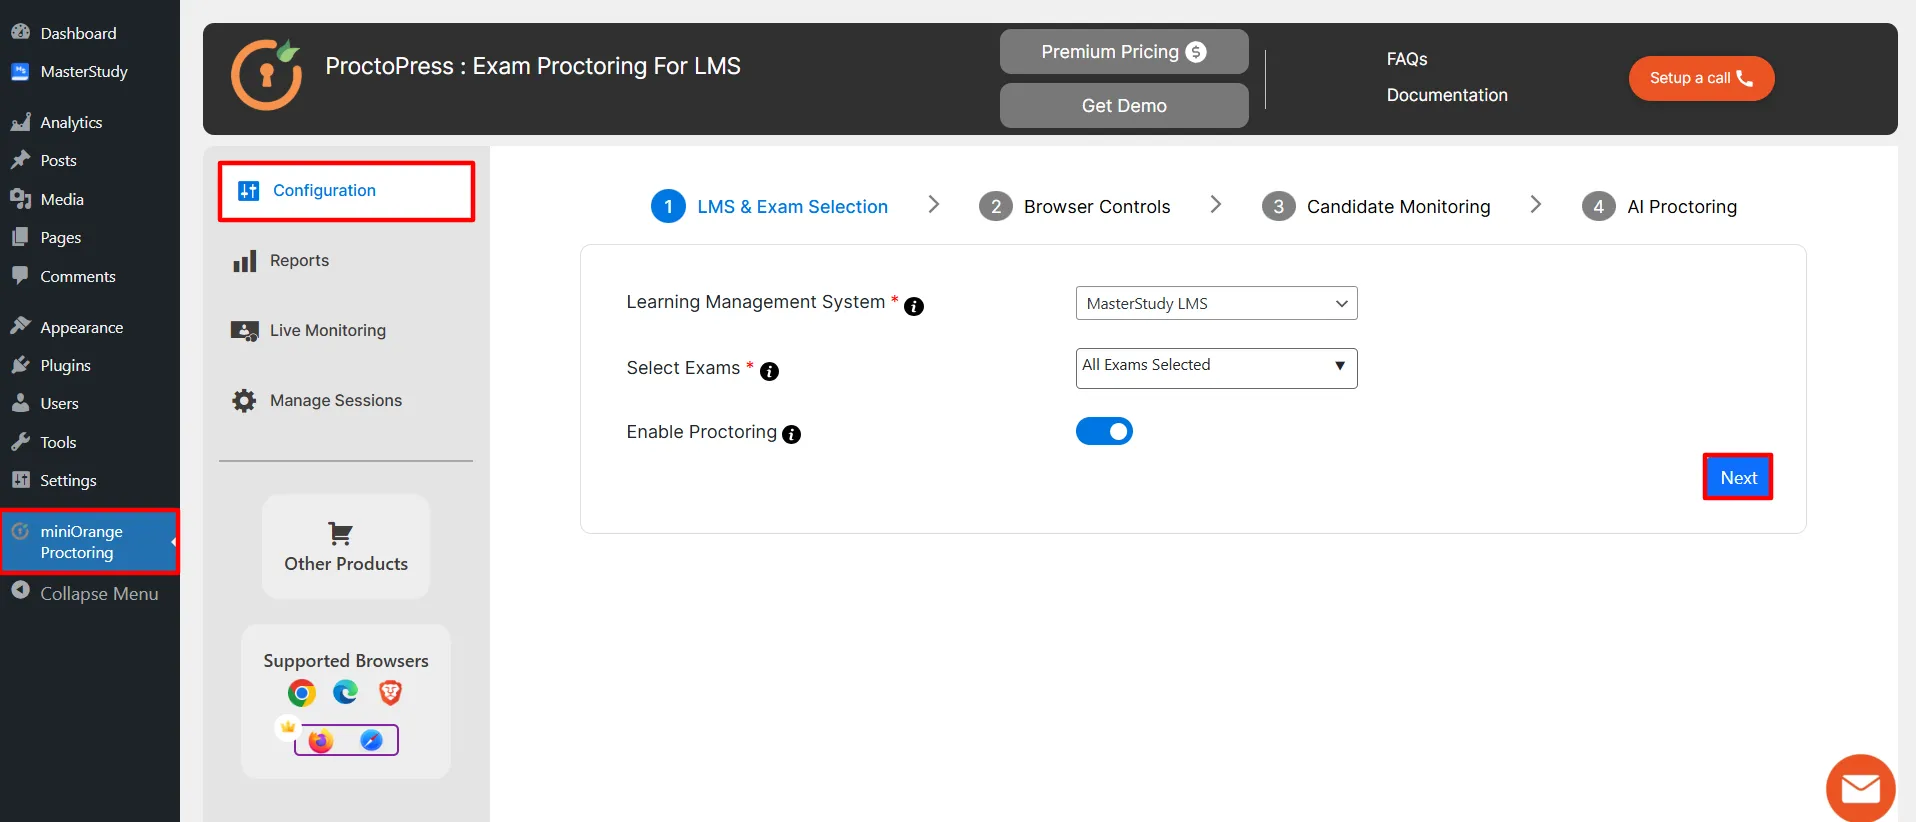Open the Learning Management System dropdown
Screen dimensions: 1916x822
[1216, 303]
